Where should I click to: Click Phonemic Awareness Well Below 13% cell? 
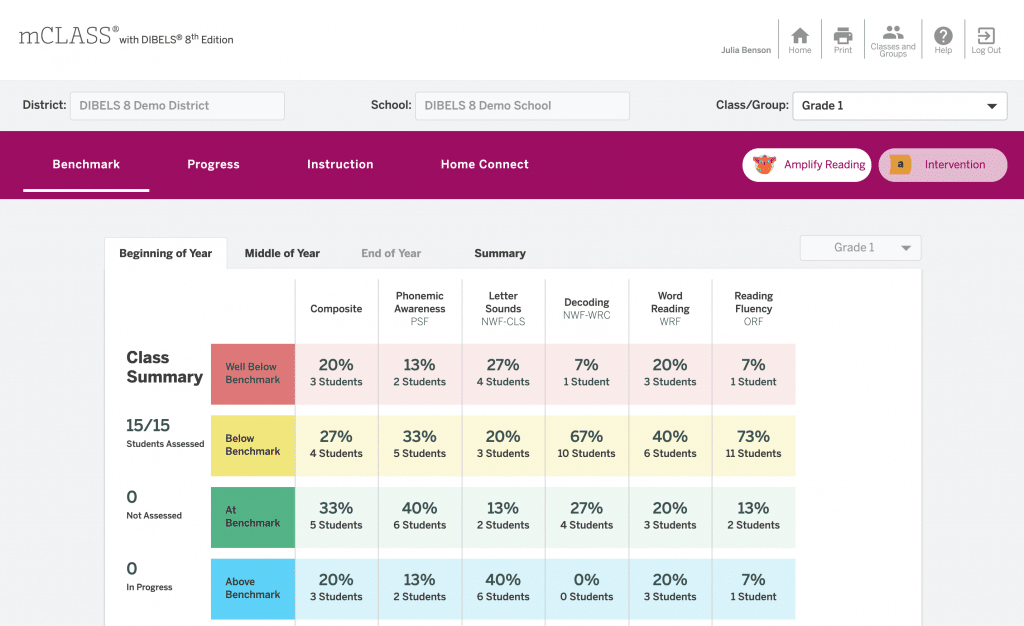click(420, 374)
